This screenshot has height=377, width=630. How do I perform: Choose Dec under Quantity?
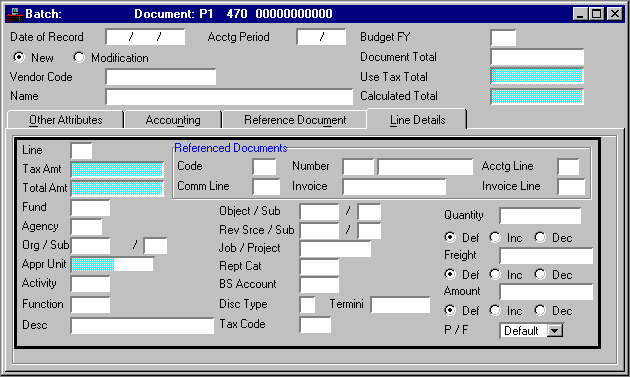[540, 238]
